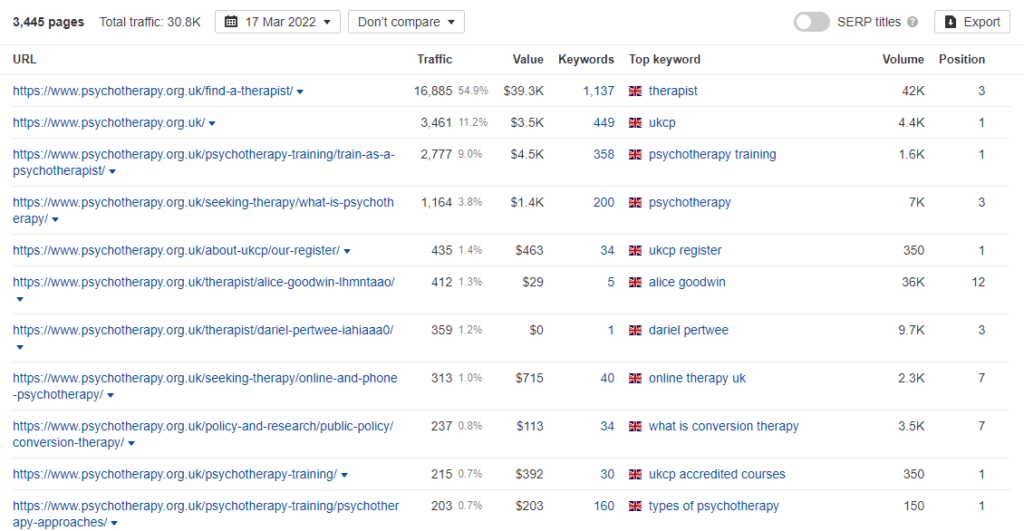Open the 'ukcp' top keyword link
Image resolution: width=1024 pixels, height=531 pixels.
click(x=662, y=122)
